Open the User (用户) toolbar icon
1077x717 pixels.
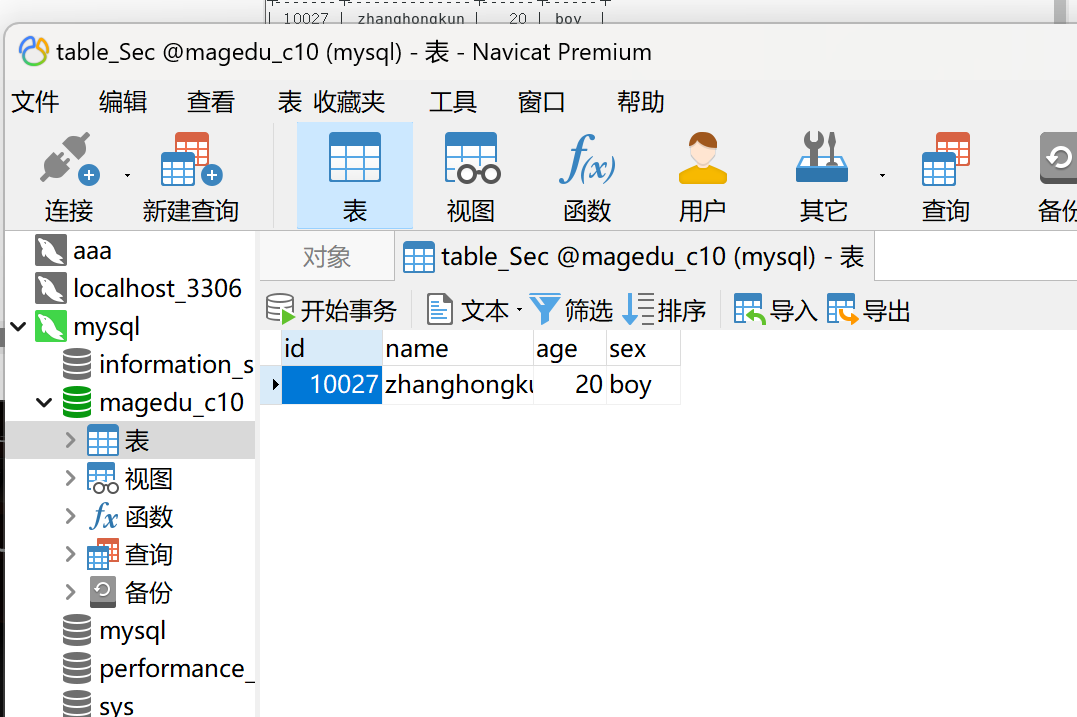pos(702,177)
